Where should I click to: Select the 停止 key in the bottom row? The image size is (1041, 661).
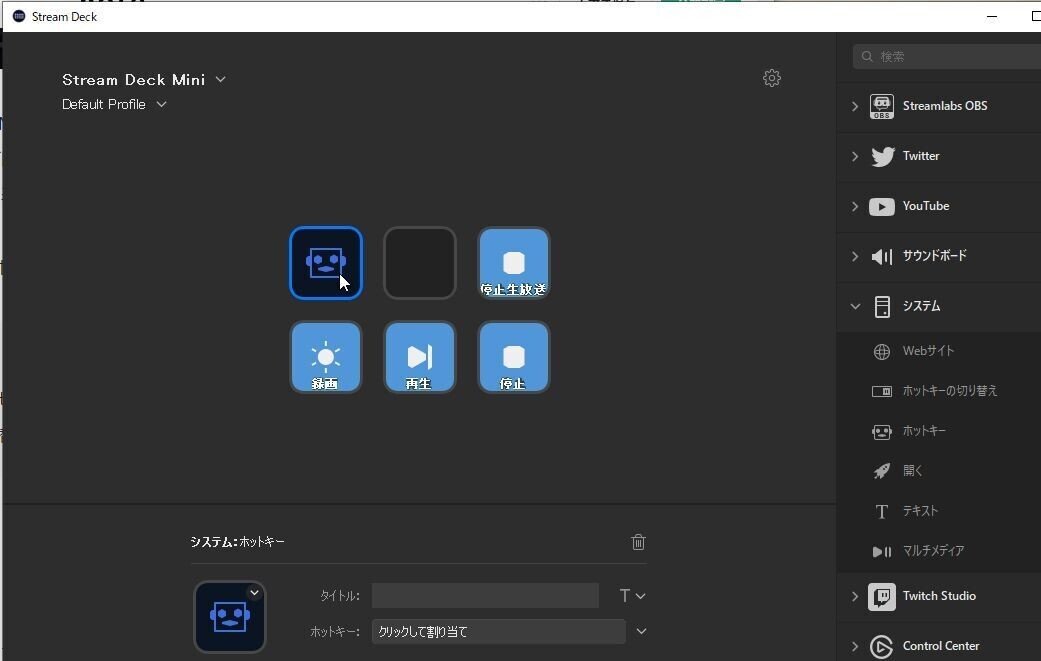click(x=513, y=357)
